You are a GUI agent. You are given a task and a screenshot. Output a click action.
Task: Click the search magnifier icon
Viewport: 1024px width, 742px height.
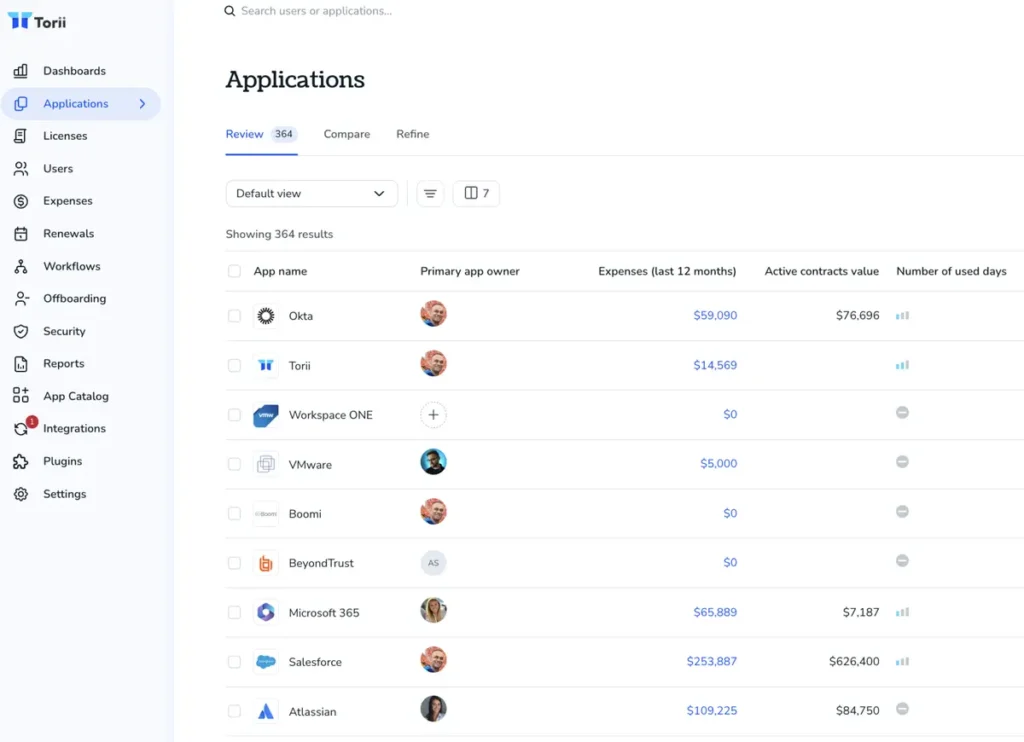click(x=229, y=11)
